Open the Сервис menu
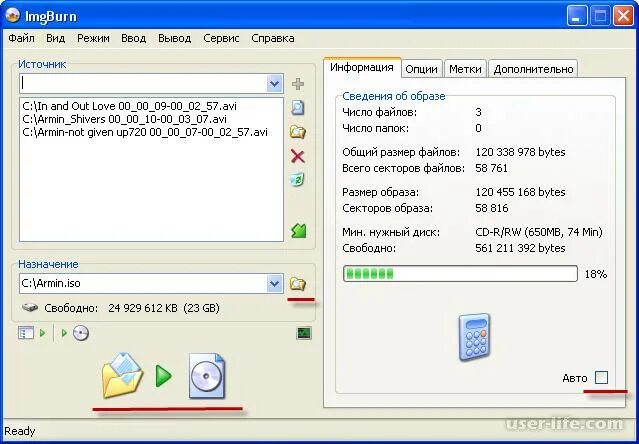The width and height of the screenshot is (639, 444). (221, 38)
